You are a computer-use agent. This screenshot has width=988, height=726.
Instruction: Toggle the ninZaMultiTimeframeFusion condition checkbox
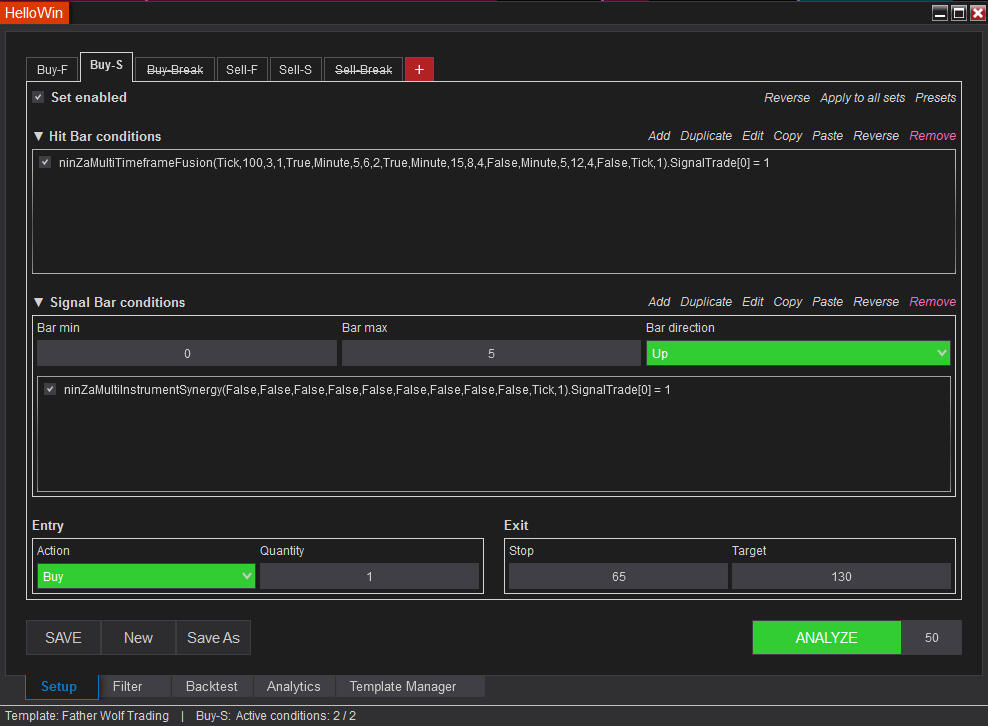[x=45, y=162]
